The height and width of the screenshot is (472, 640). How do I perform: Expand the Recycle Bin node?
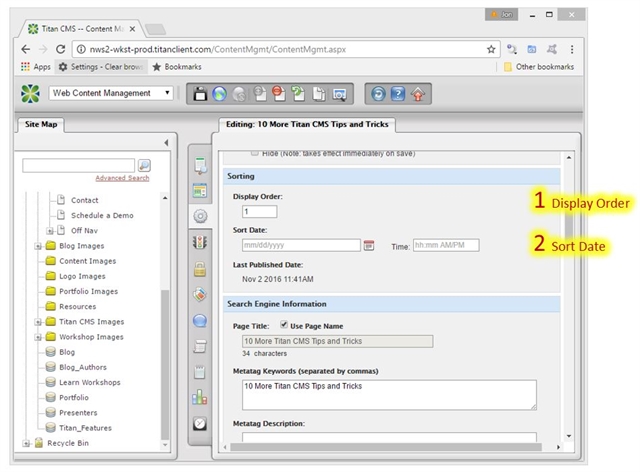click(26, 443)
